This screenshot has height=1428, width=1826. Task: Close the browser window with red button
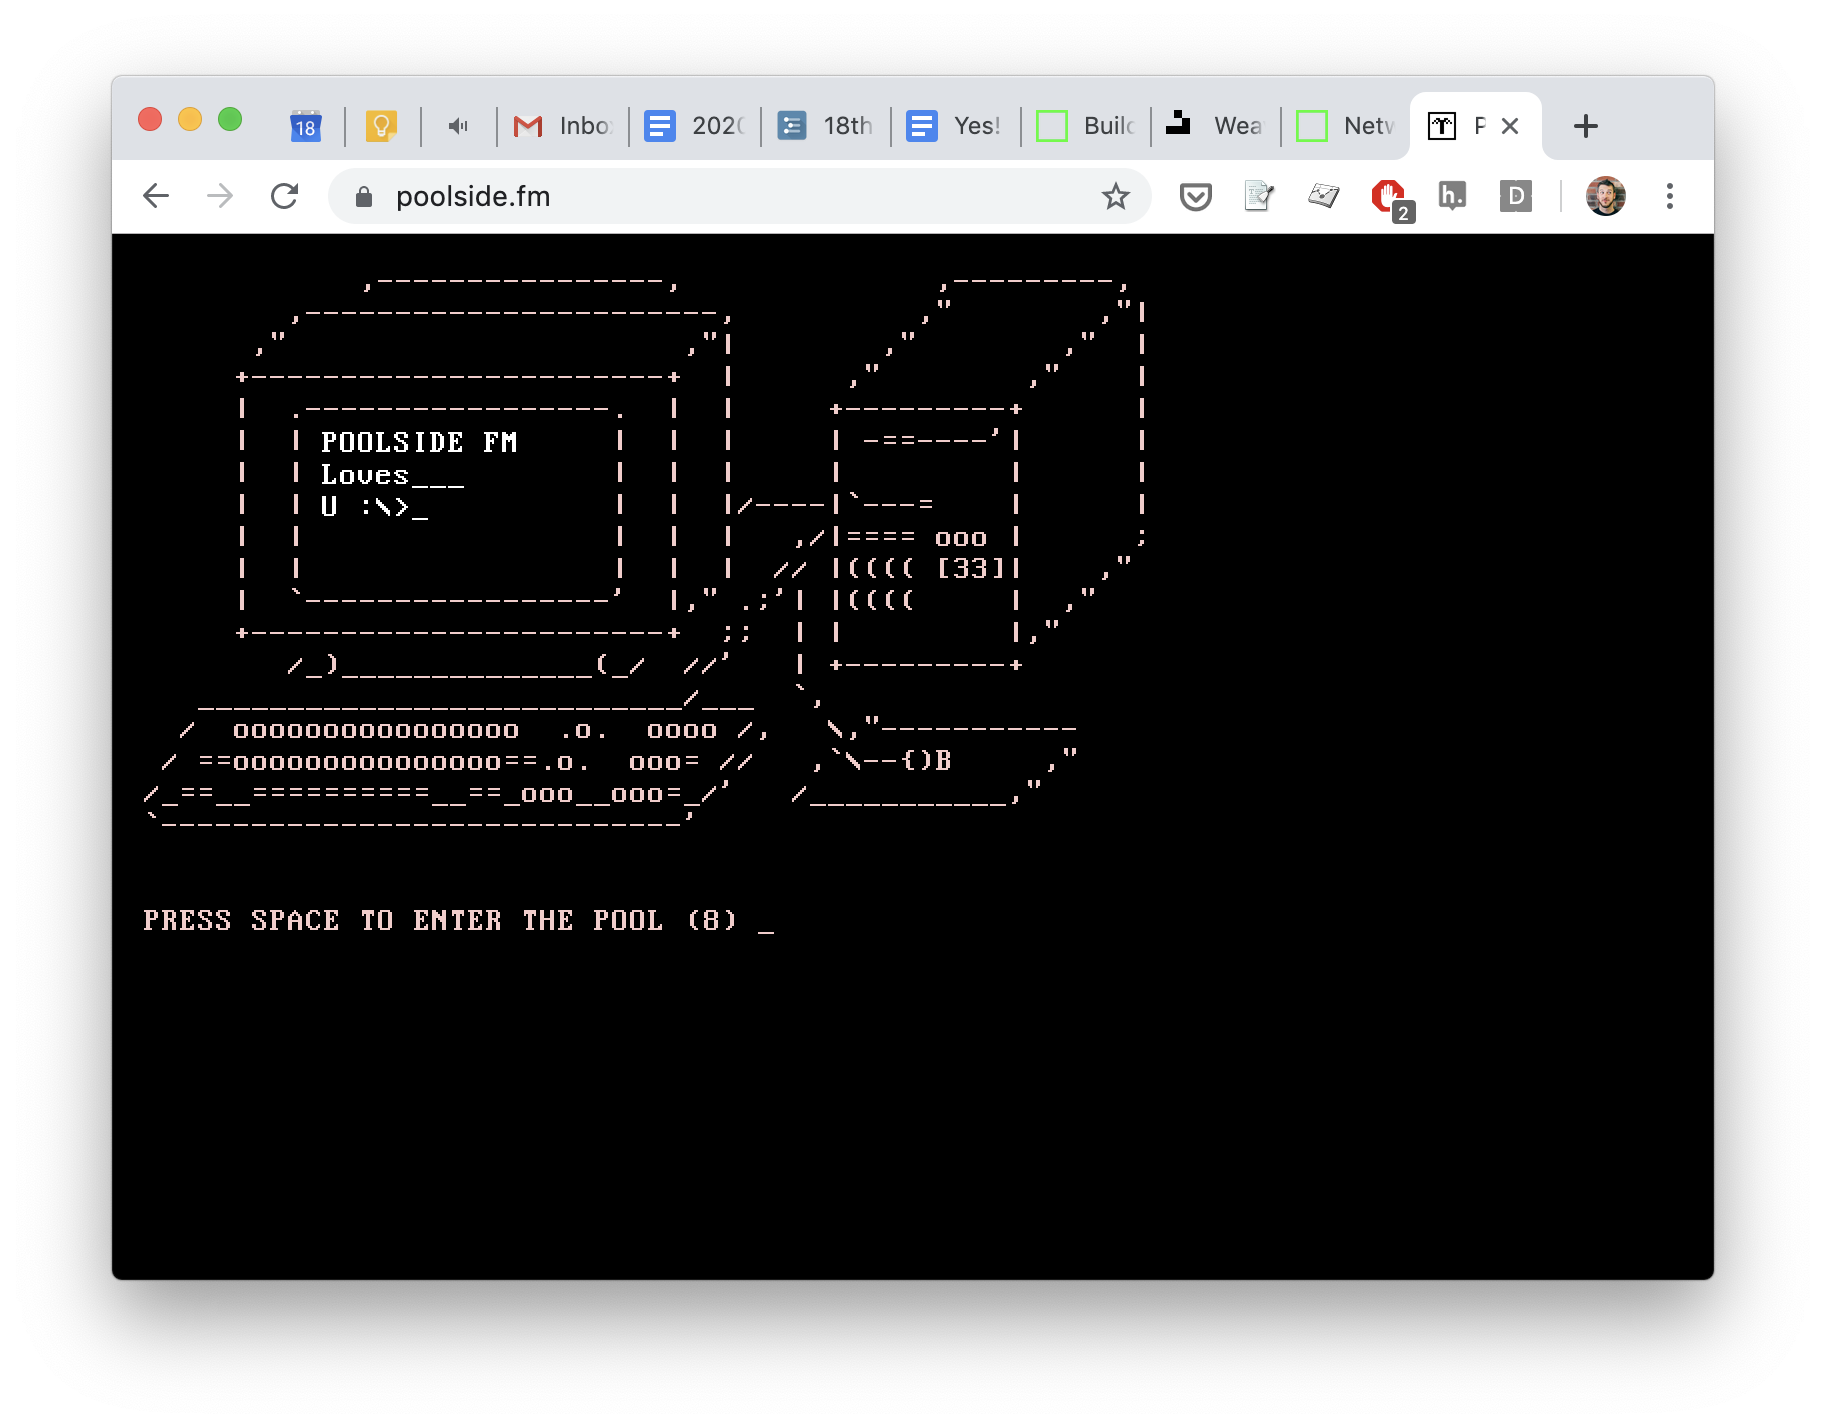tap(150, 120)
